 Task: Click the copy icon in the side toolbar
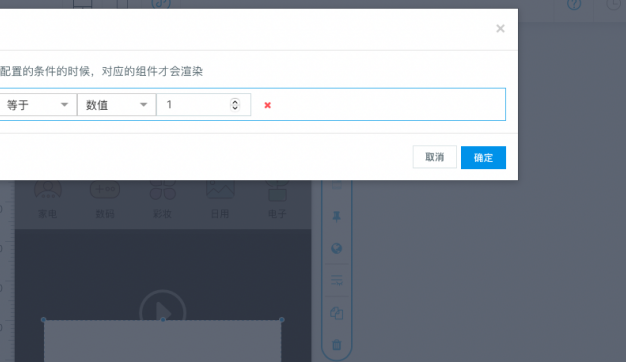pos(337,313)
